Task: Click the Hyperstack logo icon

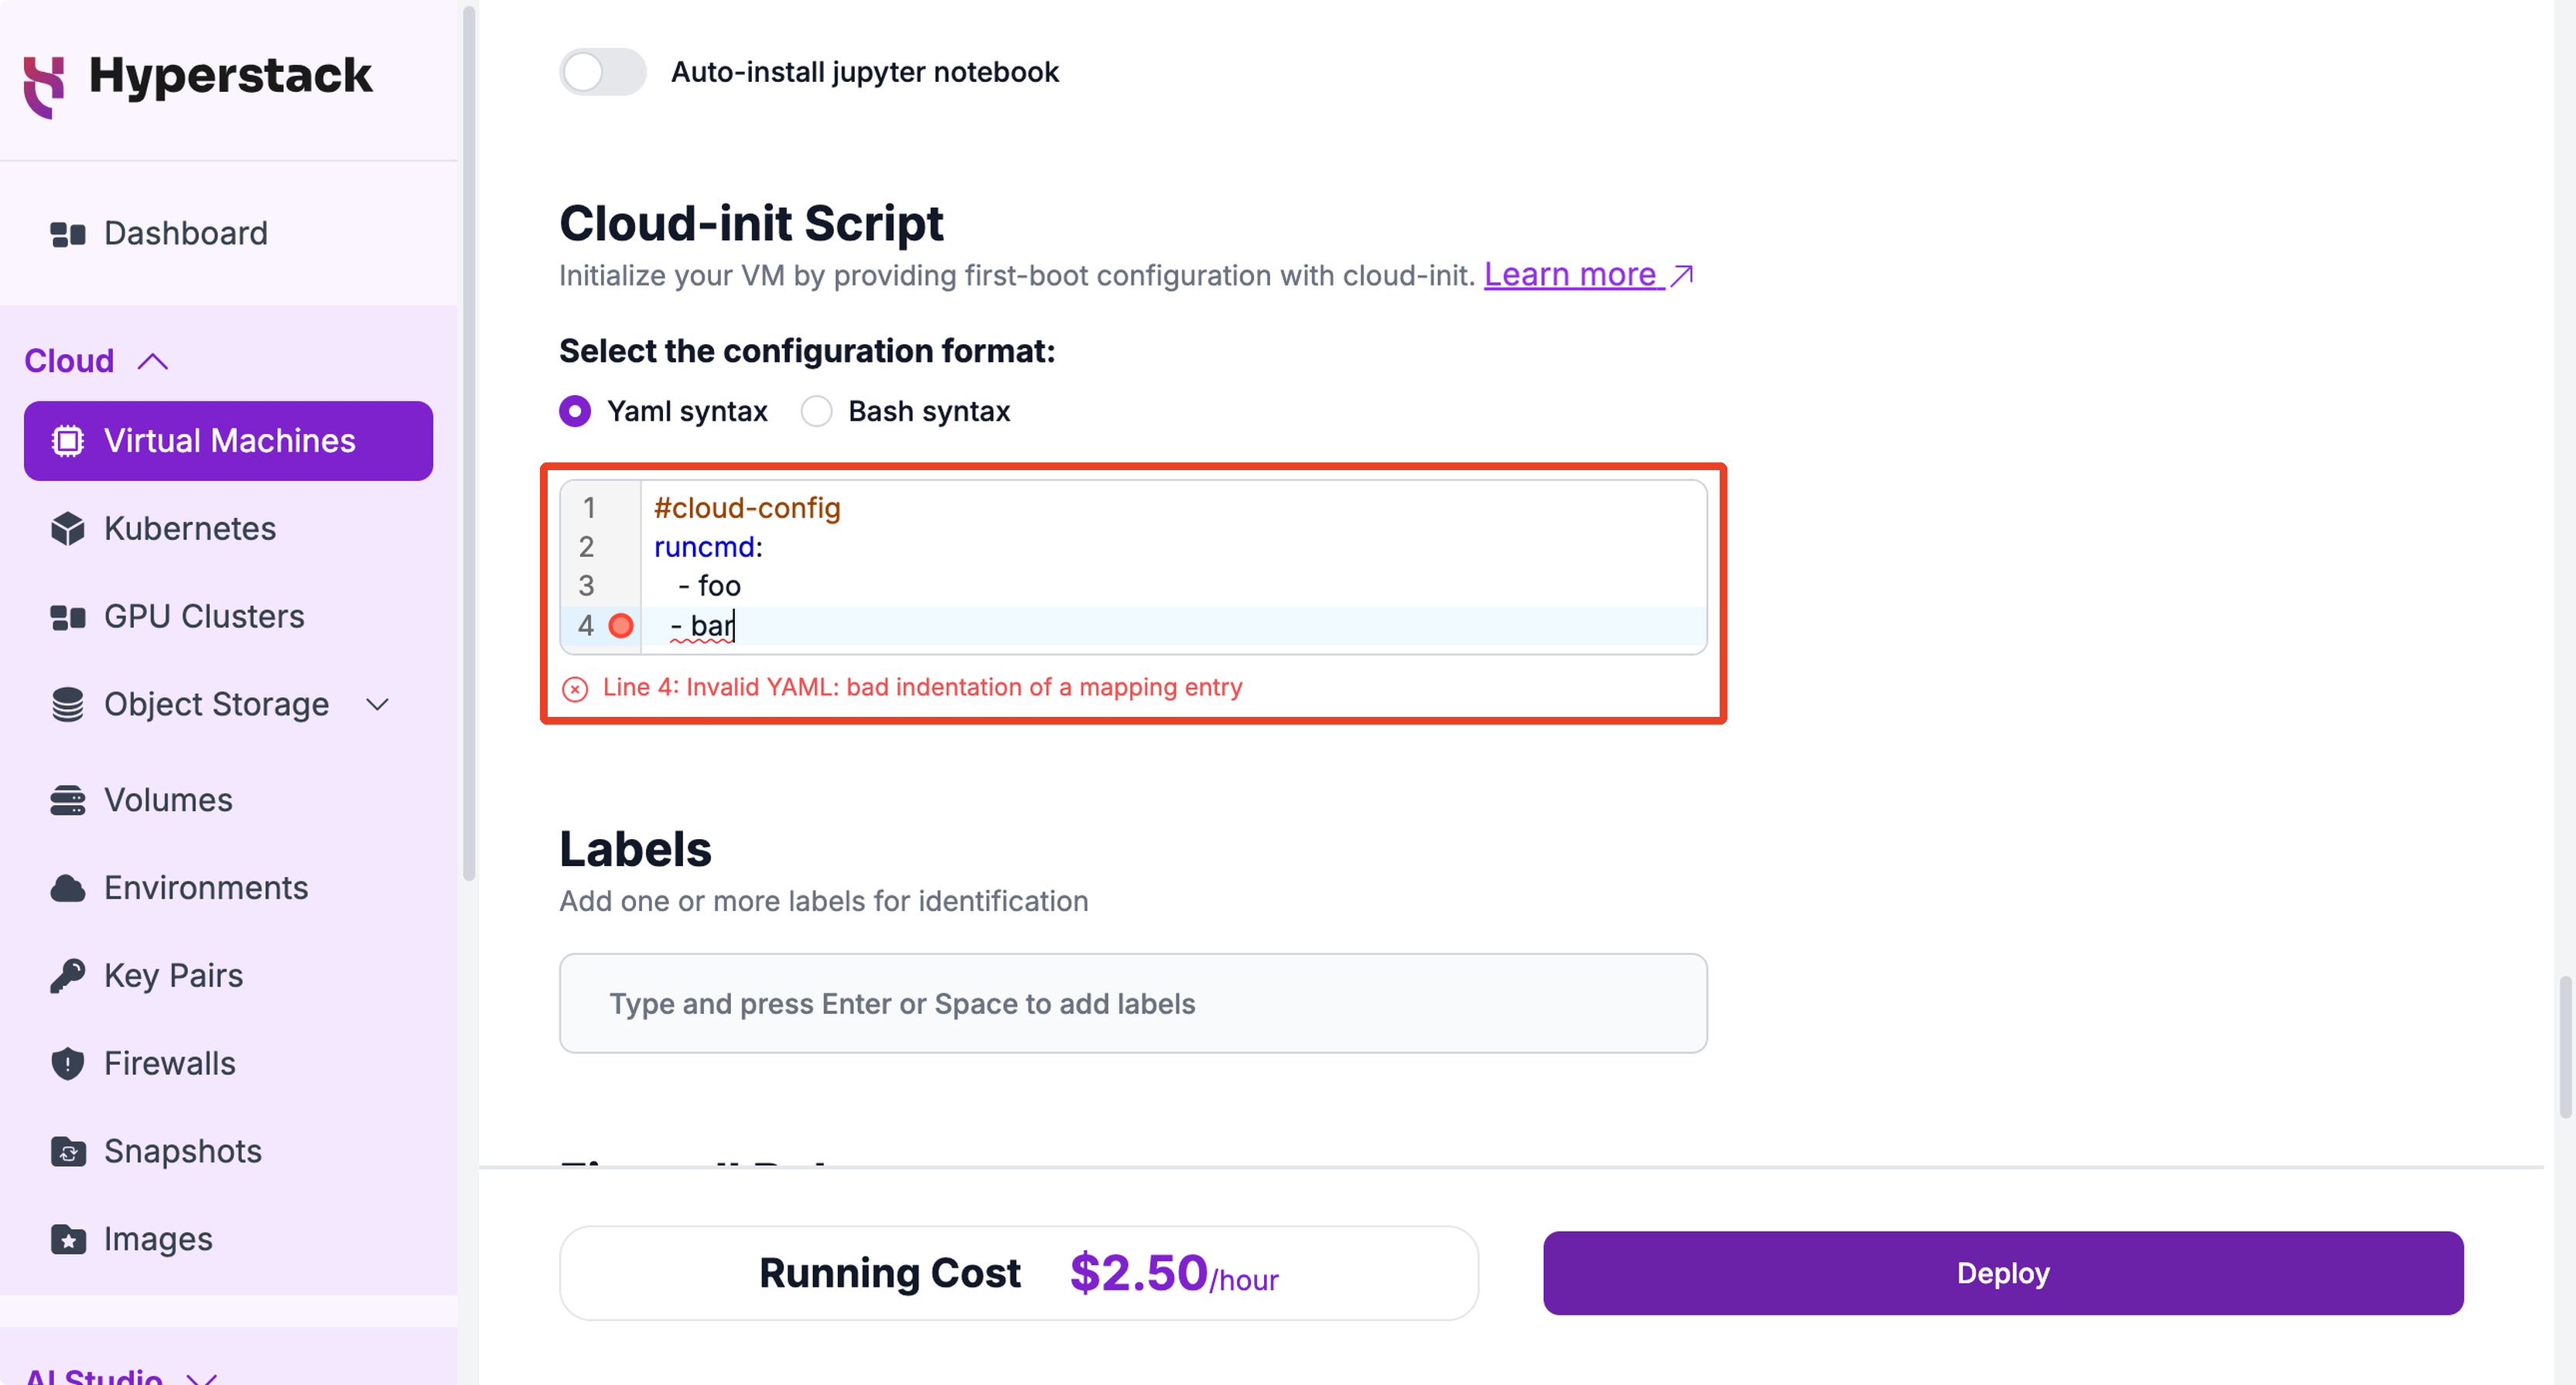Action: tap(44, 87)
